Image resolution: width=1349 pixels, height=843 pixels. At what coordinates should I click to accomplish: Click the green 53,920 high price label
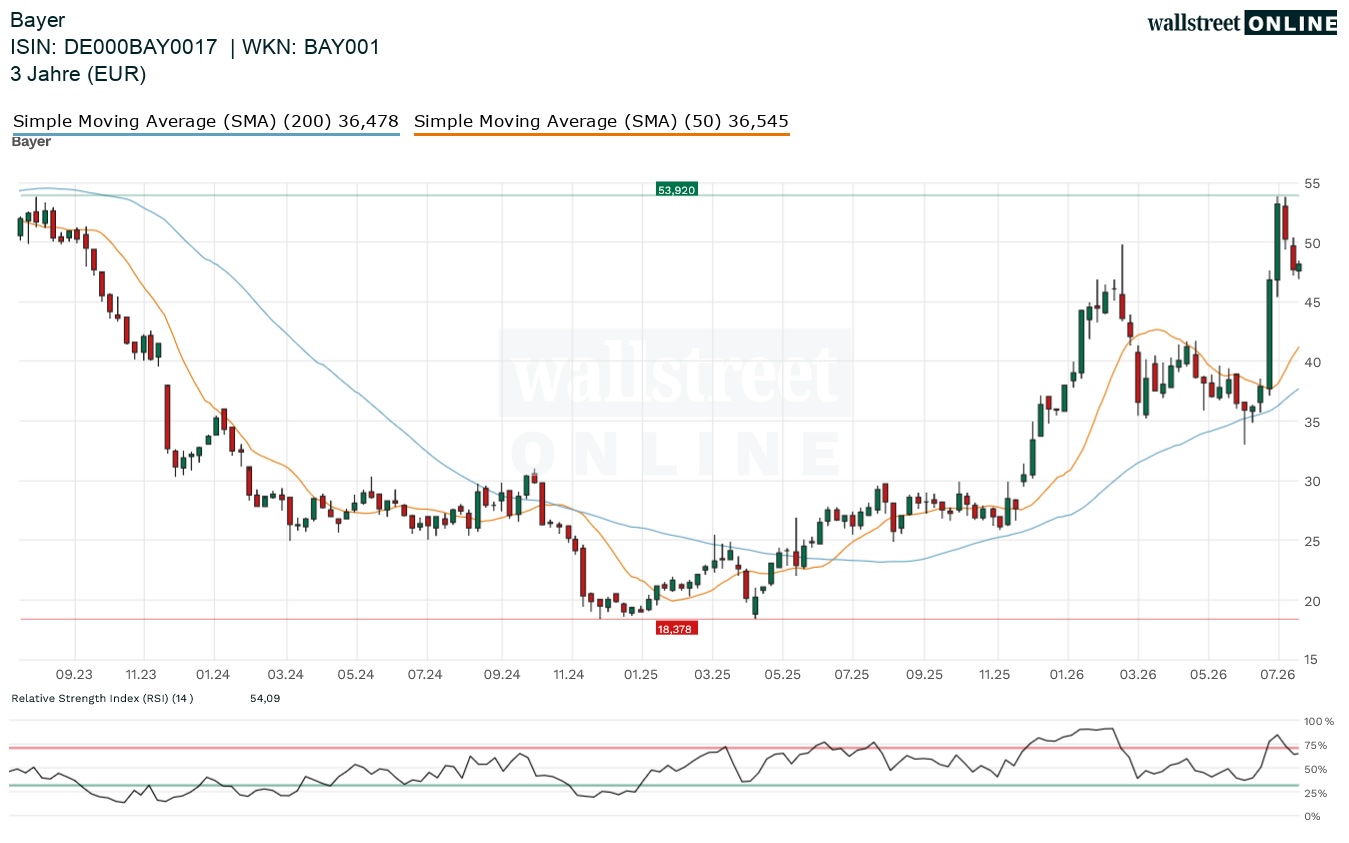(x=676, y=188)
